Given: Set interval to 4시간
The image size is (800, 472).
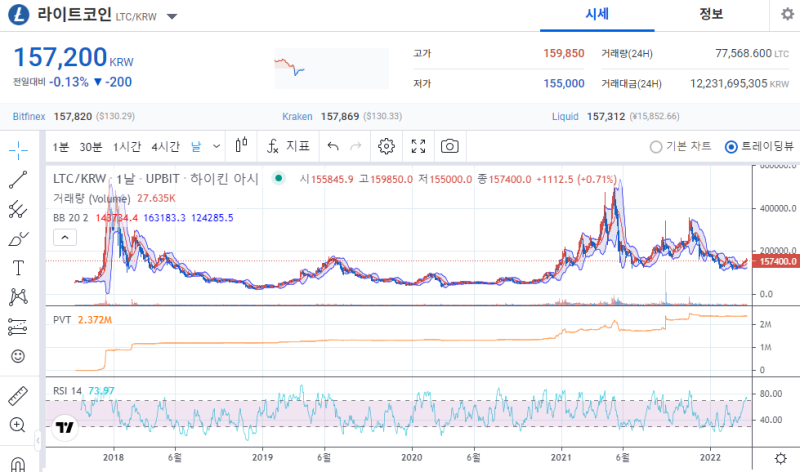Looking at the screenshot, I should (165, 147).
